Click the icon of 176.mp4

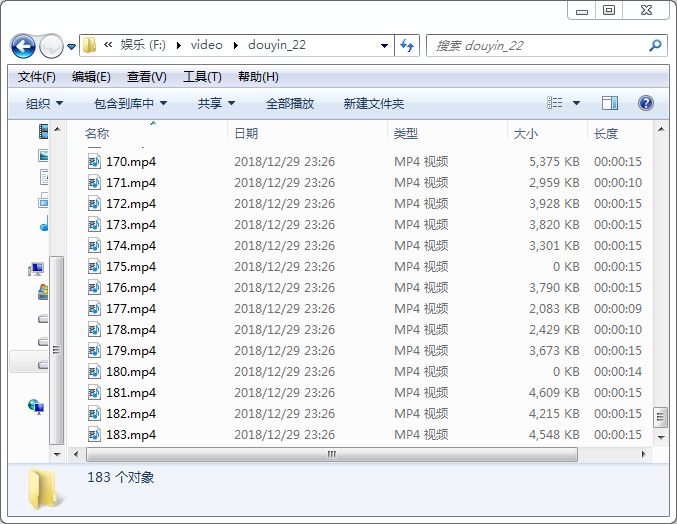[94, 287]
